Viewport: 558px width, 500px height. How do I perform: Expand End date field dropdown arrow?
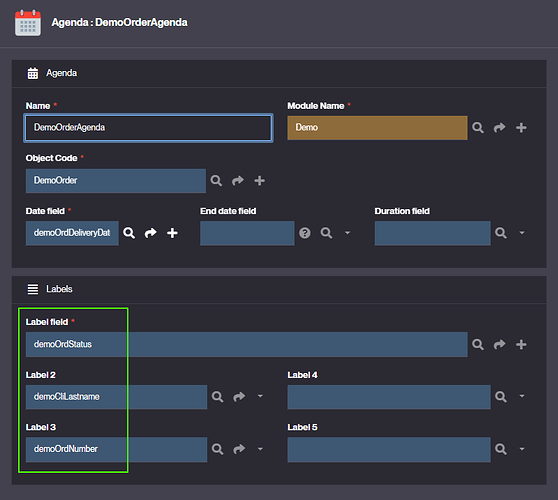[347, 233]
